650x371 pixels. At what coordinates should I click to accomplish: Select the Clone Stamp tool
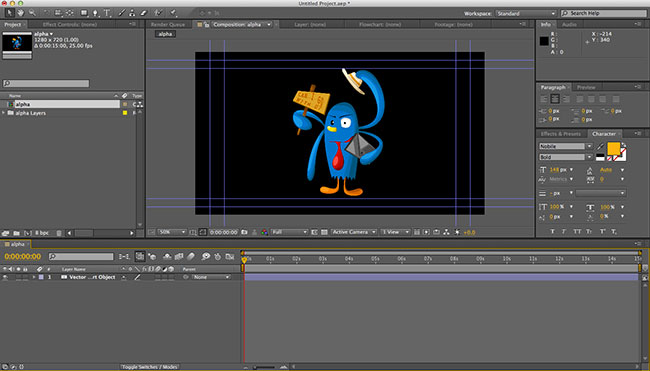pos(132,13)
